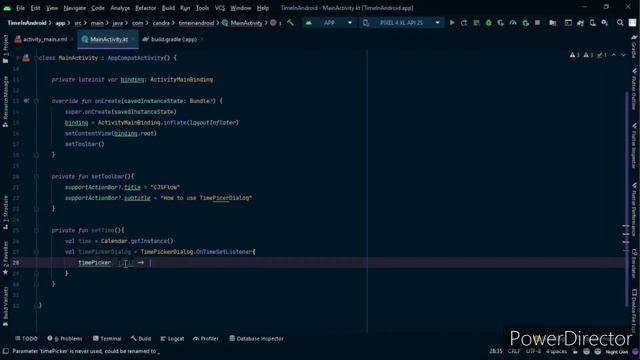
Task: Attach debugger to Android process icon
Action: (525, 23)
